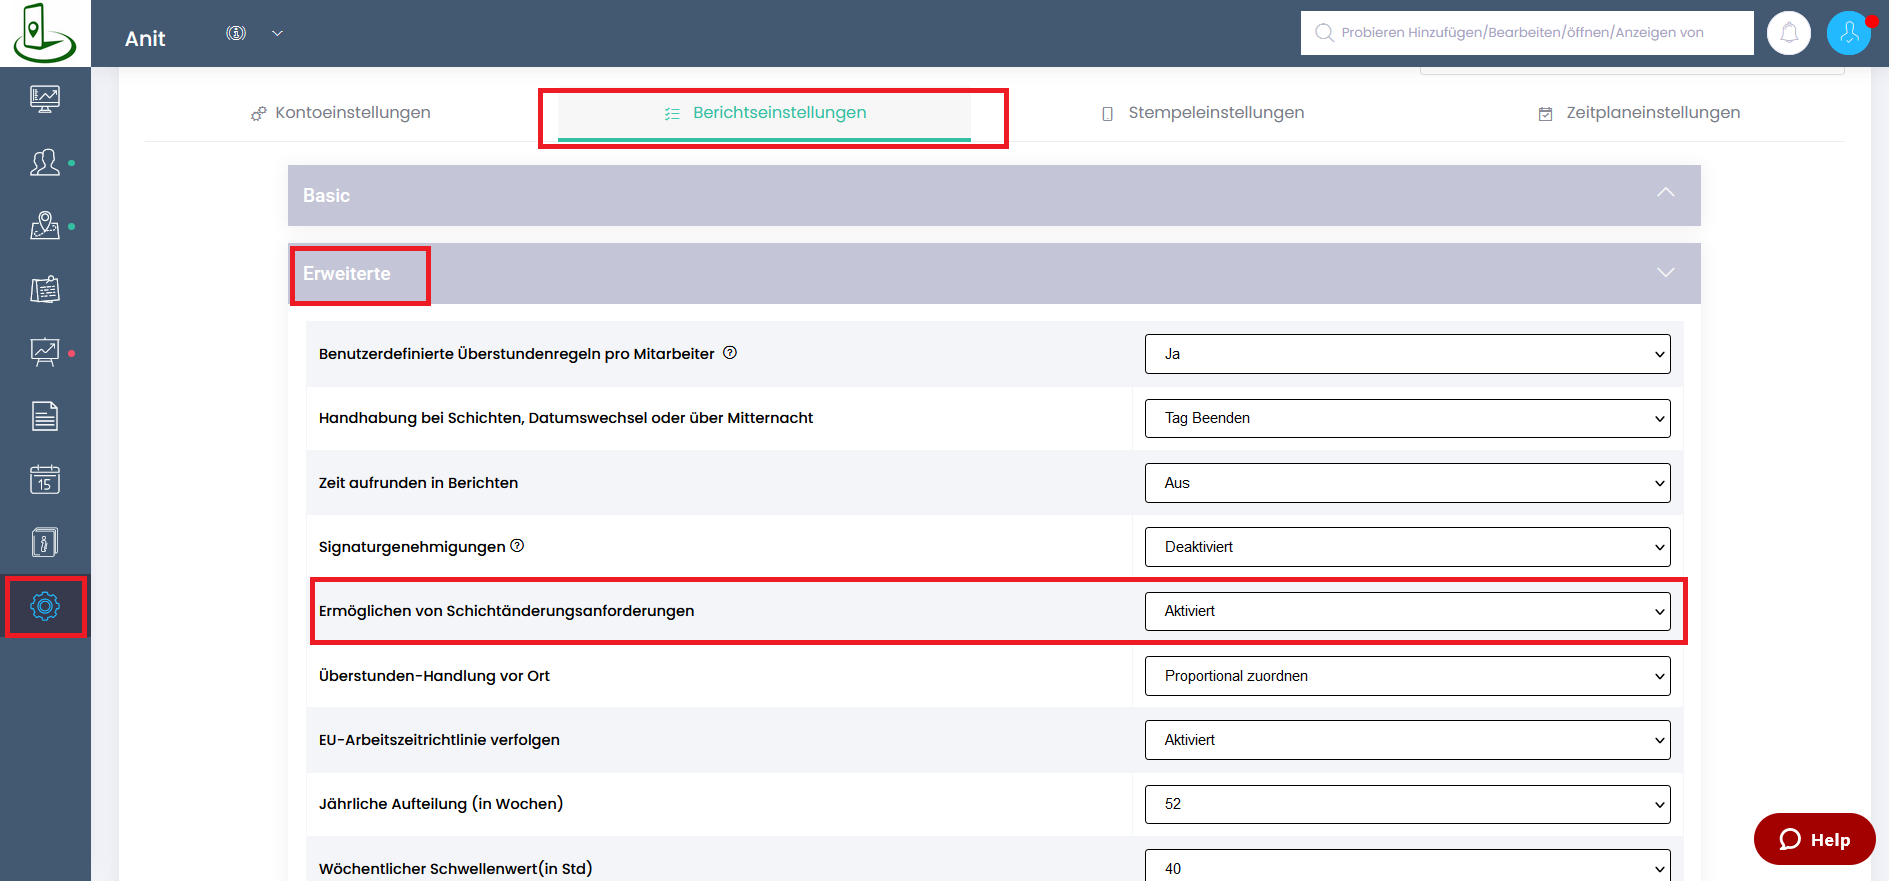
Task: Click the Anit company name
Action: 145,38
